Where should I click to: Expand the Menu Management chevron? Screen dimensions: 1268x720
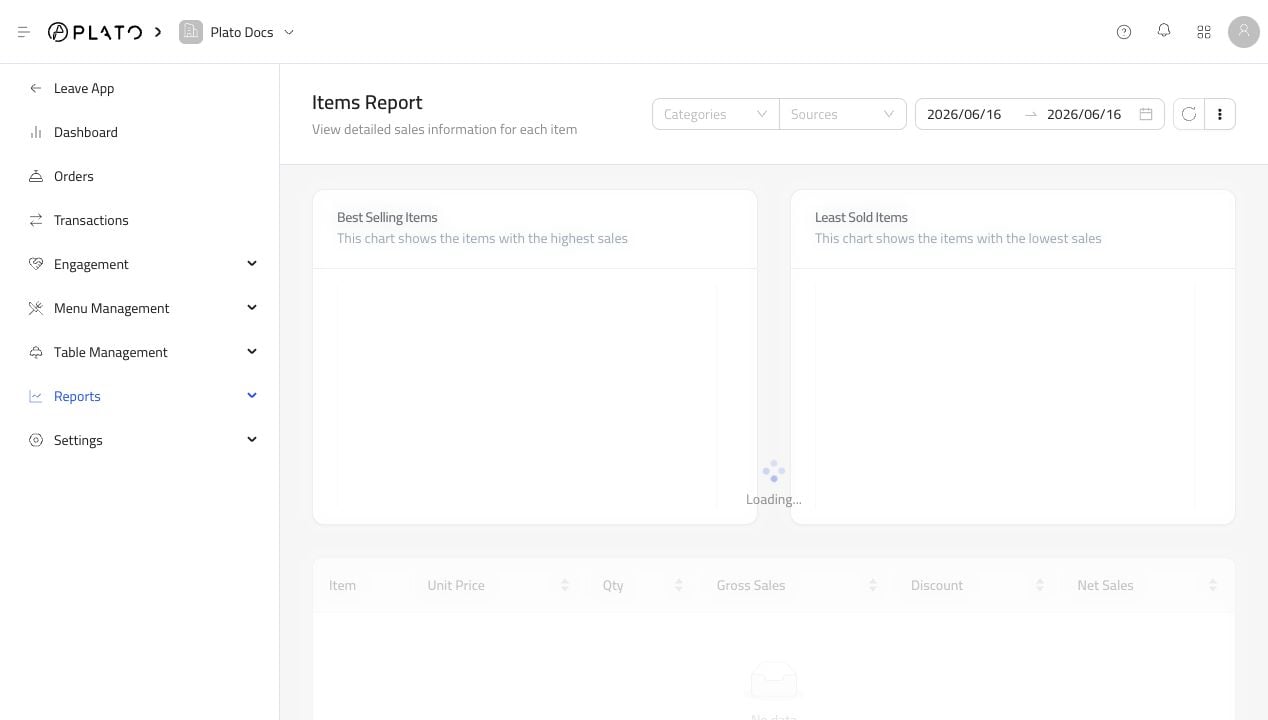click(x=252, y=308)
